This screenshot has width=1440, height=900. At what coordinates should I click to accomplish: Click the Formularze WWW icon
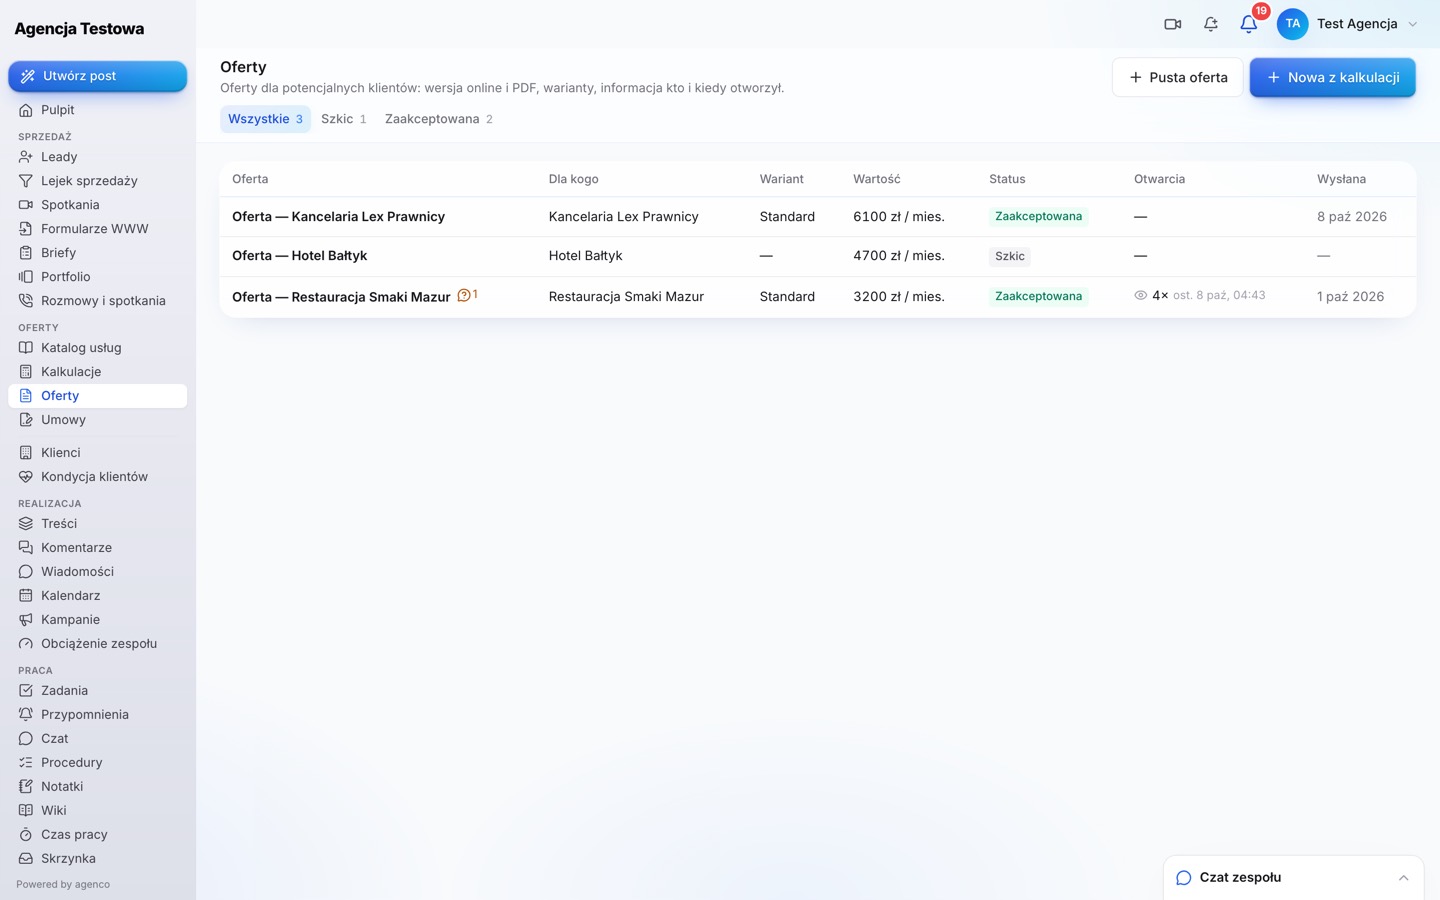coord(26,229)
